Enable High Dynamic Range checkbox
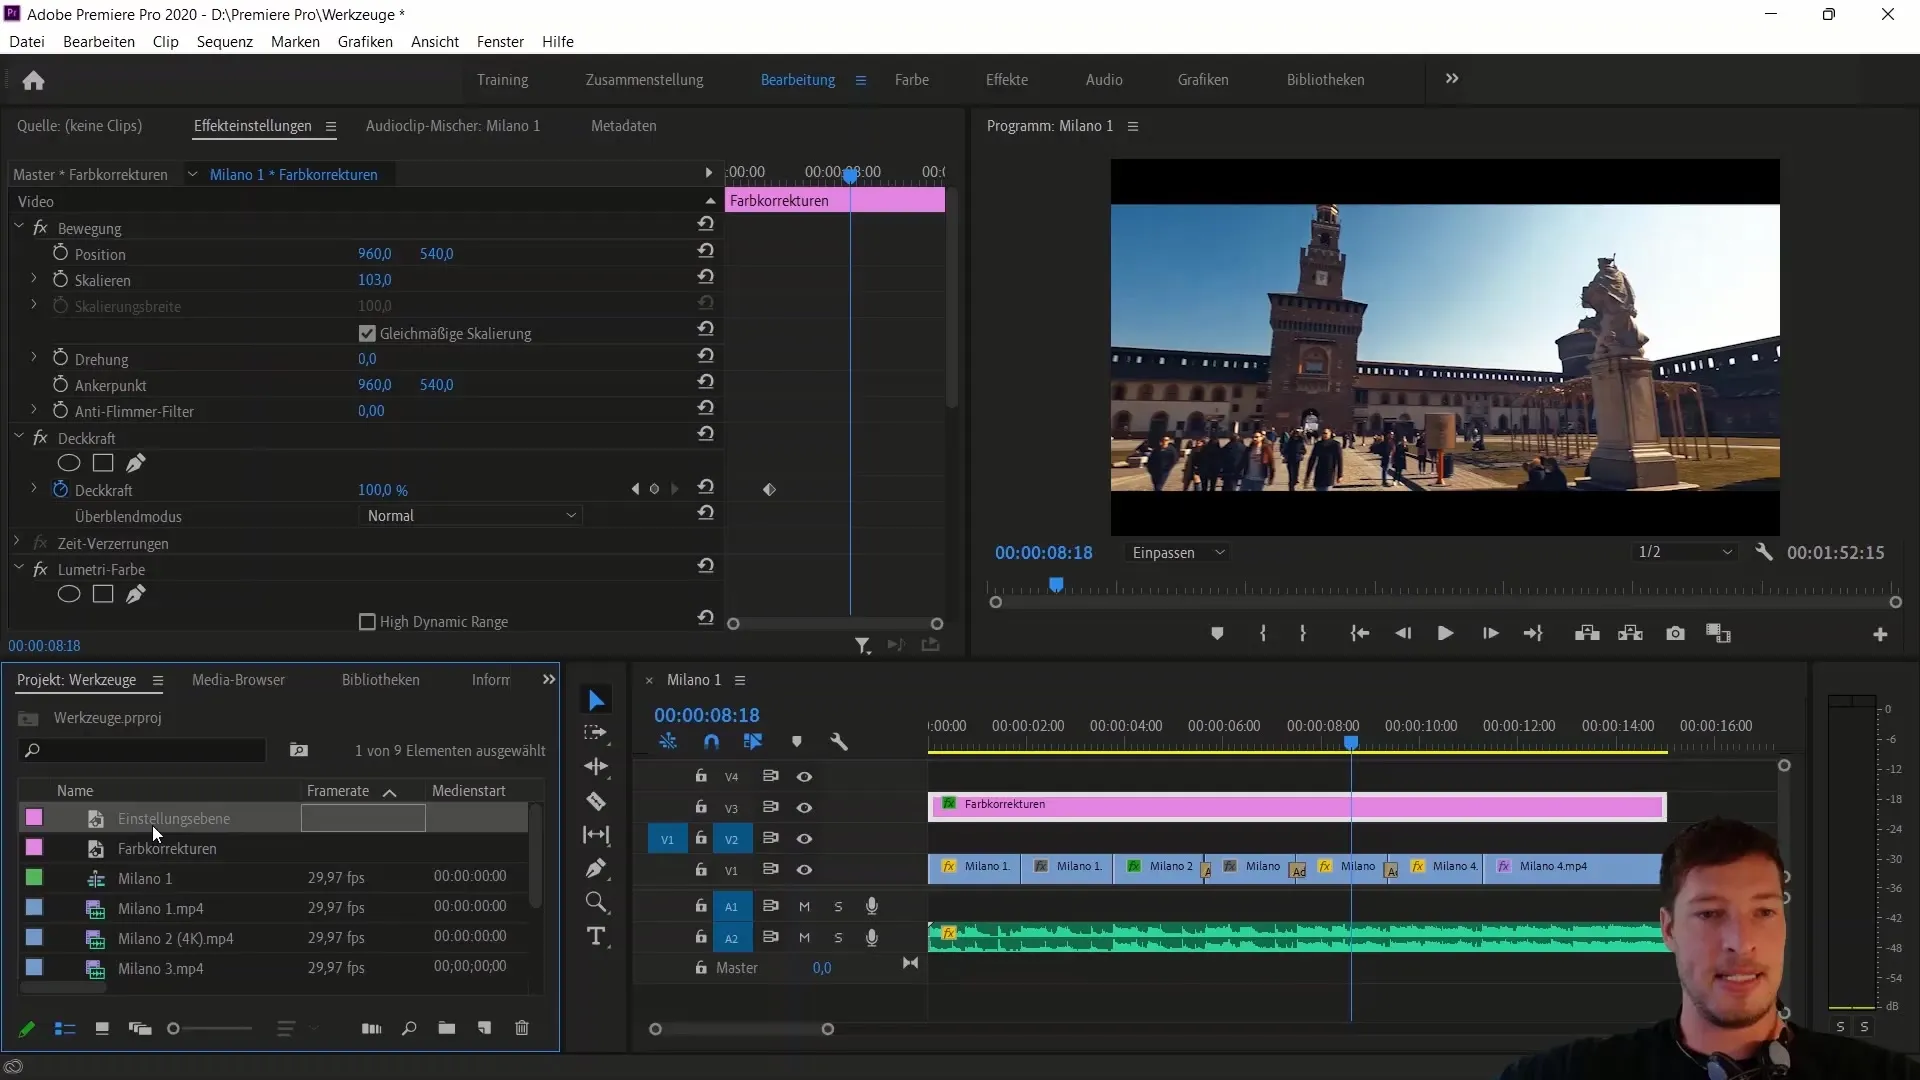The image size is (1920, 1080). [x=367, y=622]
